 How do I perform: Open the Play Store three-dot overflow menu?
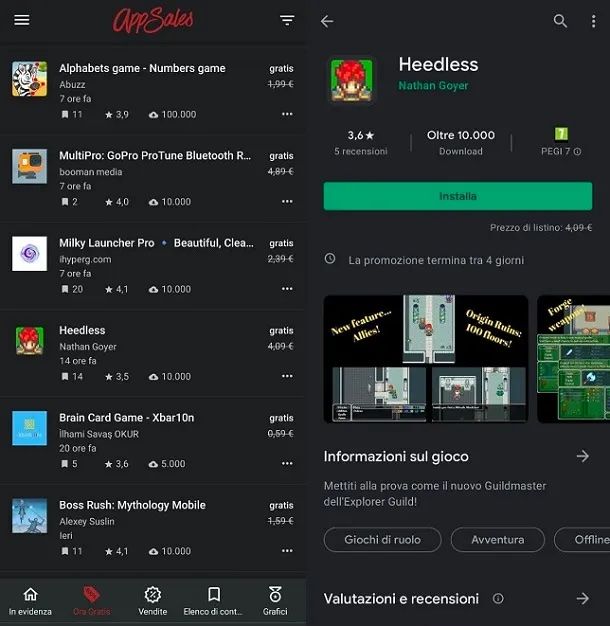594,21
